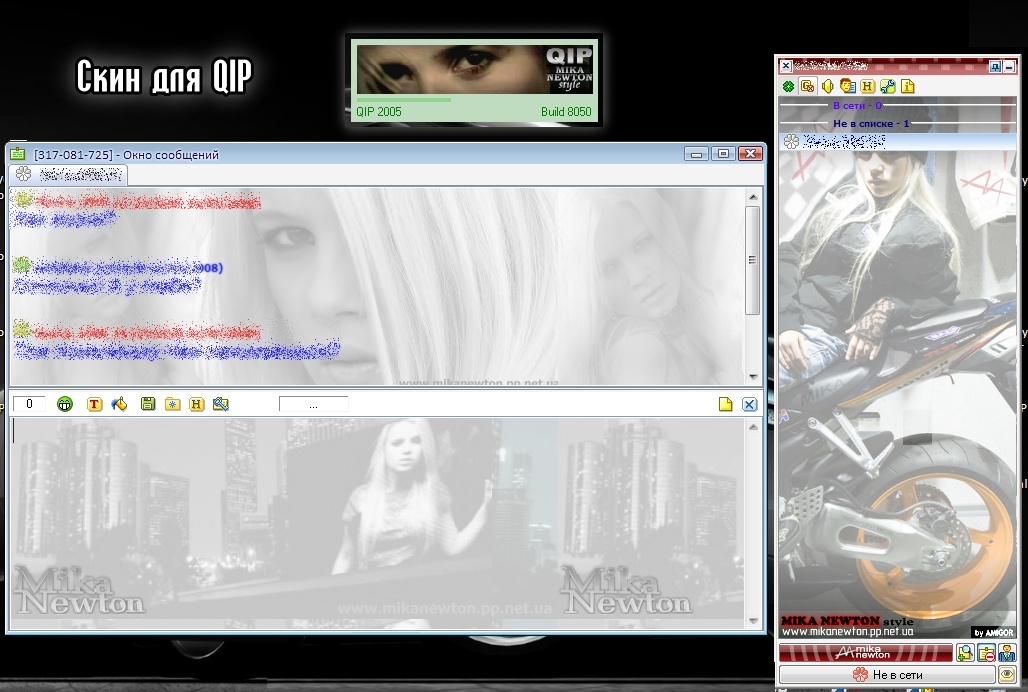Click the yellow note icon in chat toolbar

click(725, 404)
